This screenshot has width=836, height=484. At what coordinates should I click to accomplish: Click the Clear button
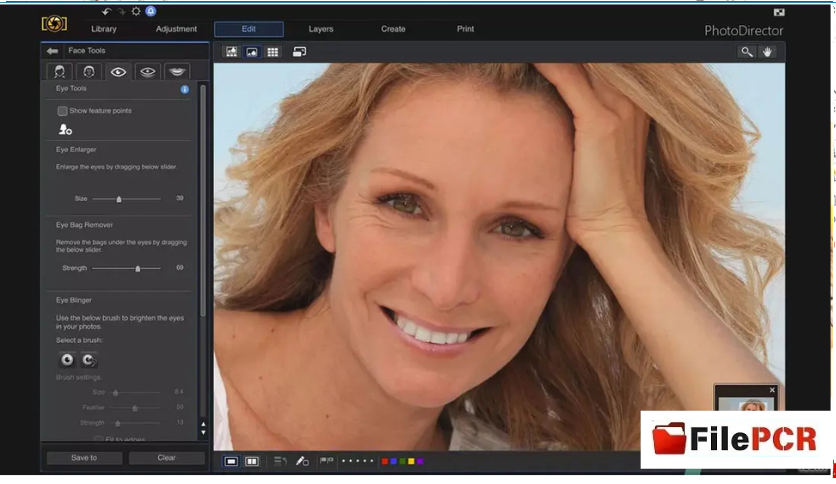[x=166, y=458]
